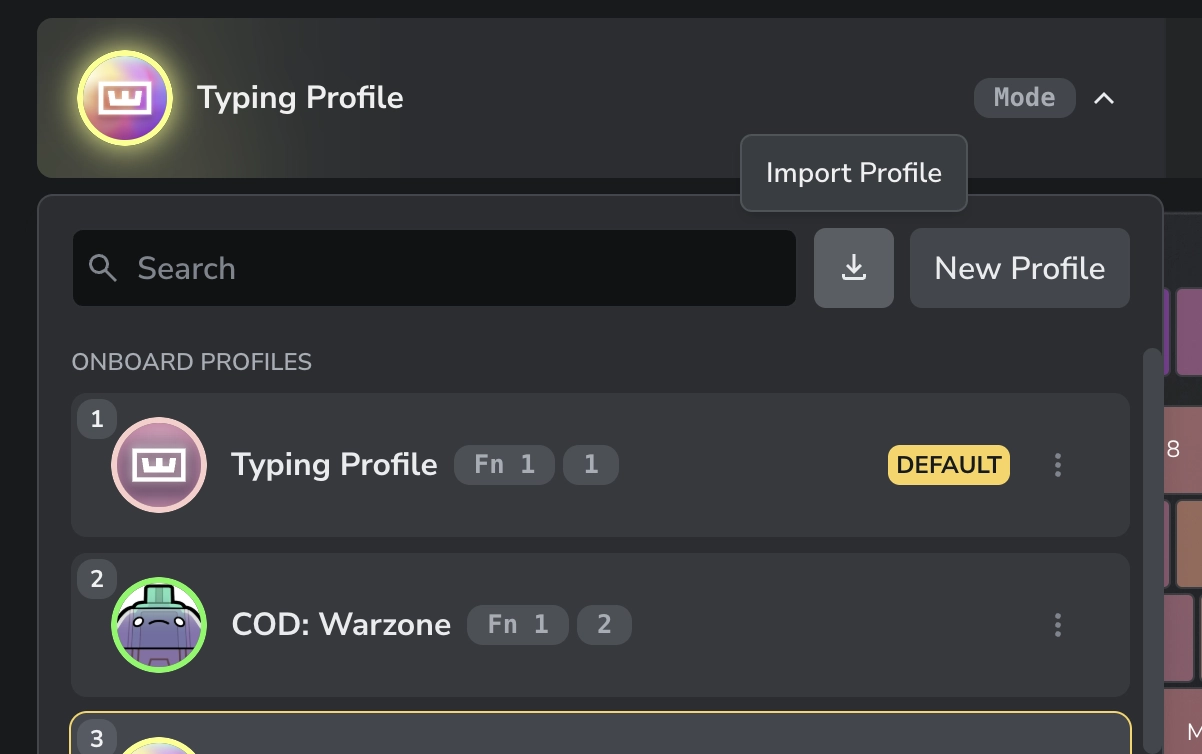Click the profile list scrollbar

[1152, 550]
